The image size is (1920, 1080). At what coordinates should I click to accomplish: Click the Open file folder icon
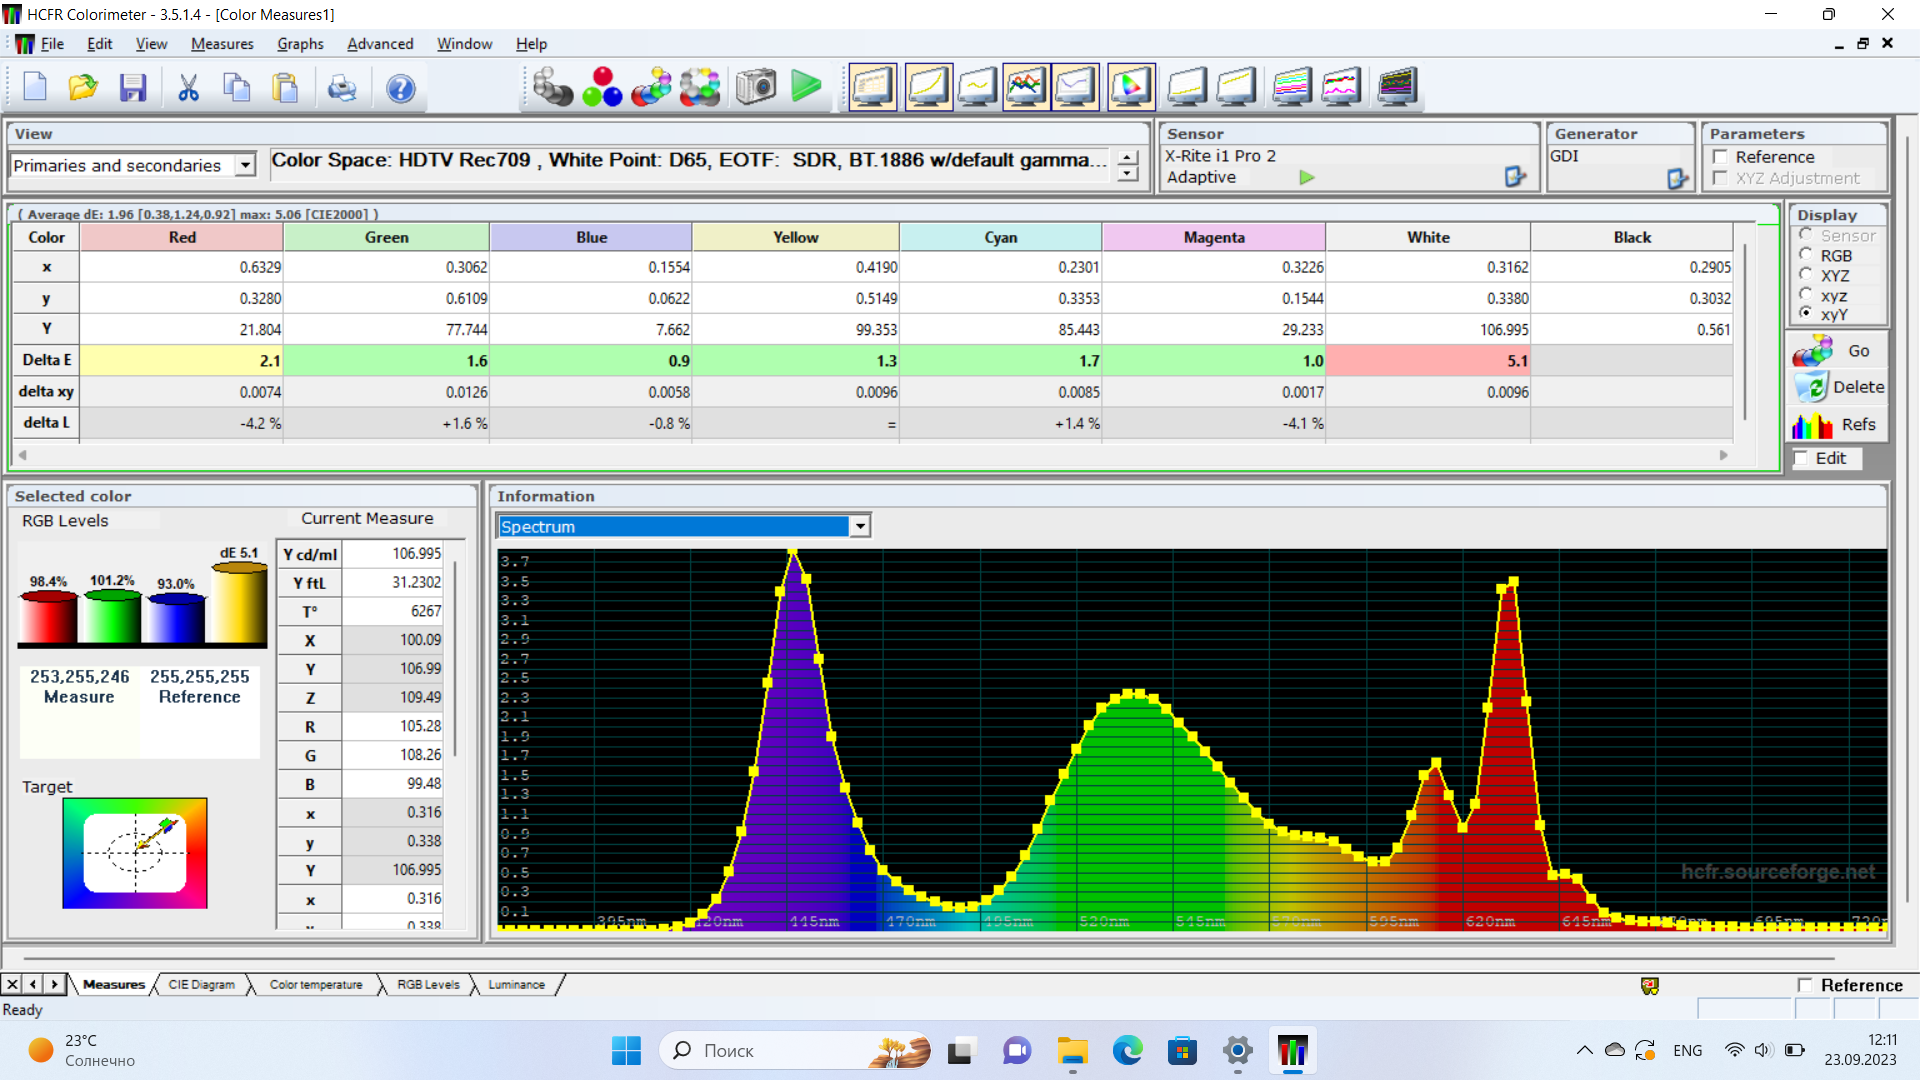(83, 88)
